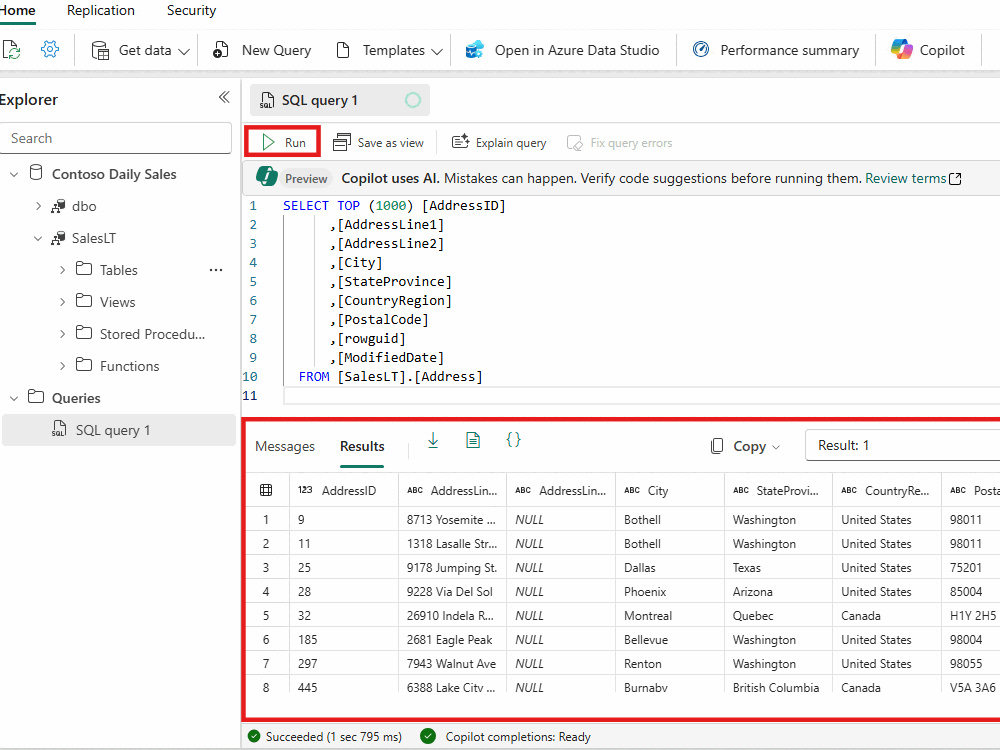Click the Fix query errors icon
The width and height of the screenshot is (1000, 750).
coord(575,143)
